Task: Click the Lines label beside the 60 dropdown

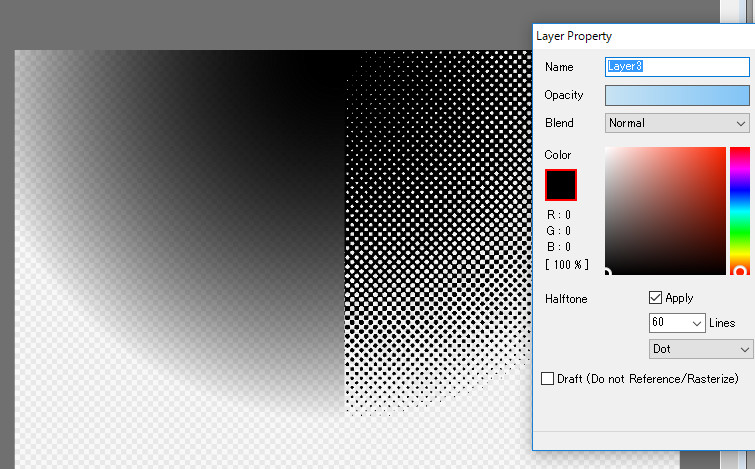Action: tap(722, 323)
